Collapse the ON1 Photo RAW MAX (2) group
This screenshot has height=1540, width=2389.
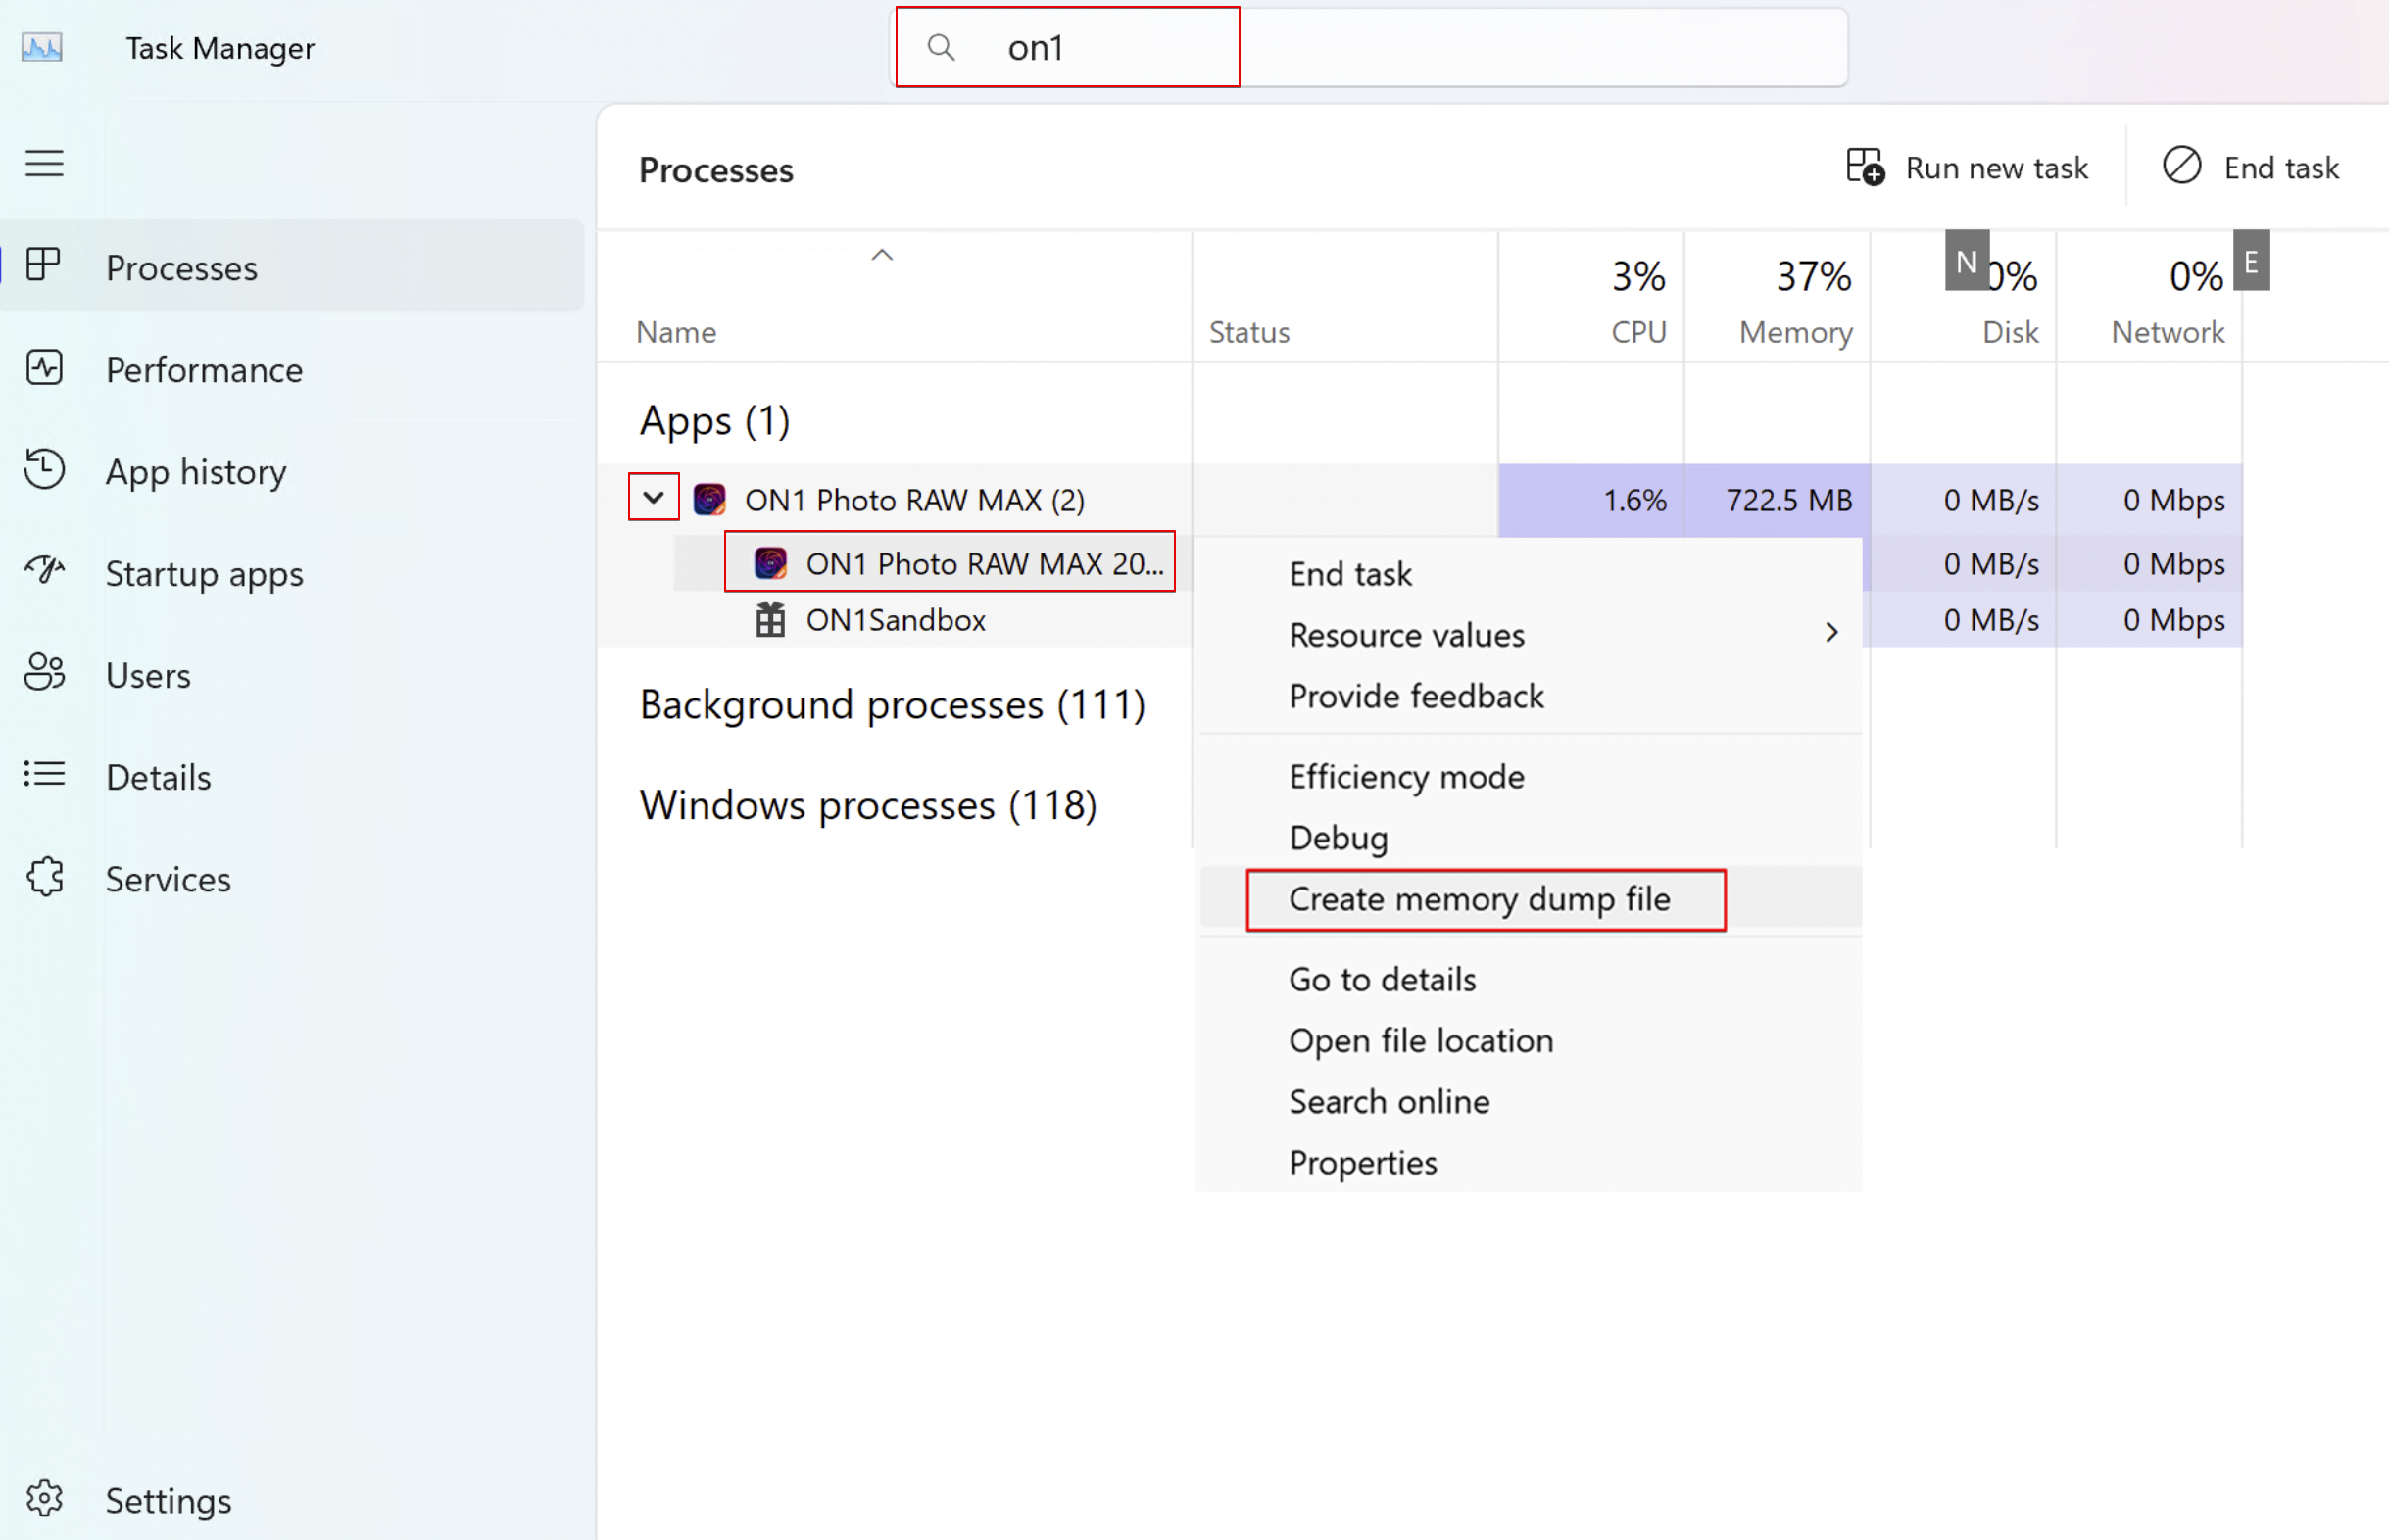click(654, 497)
